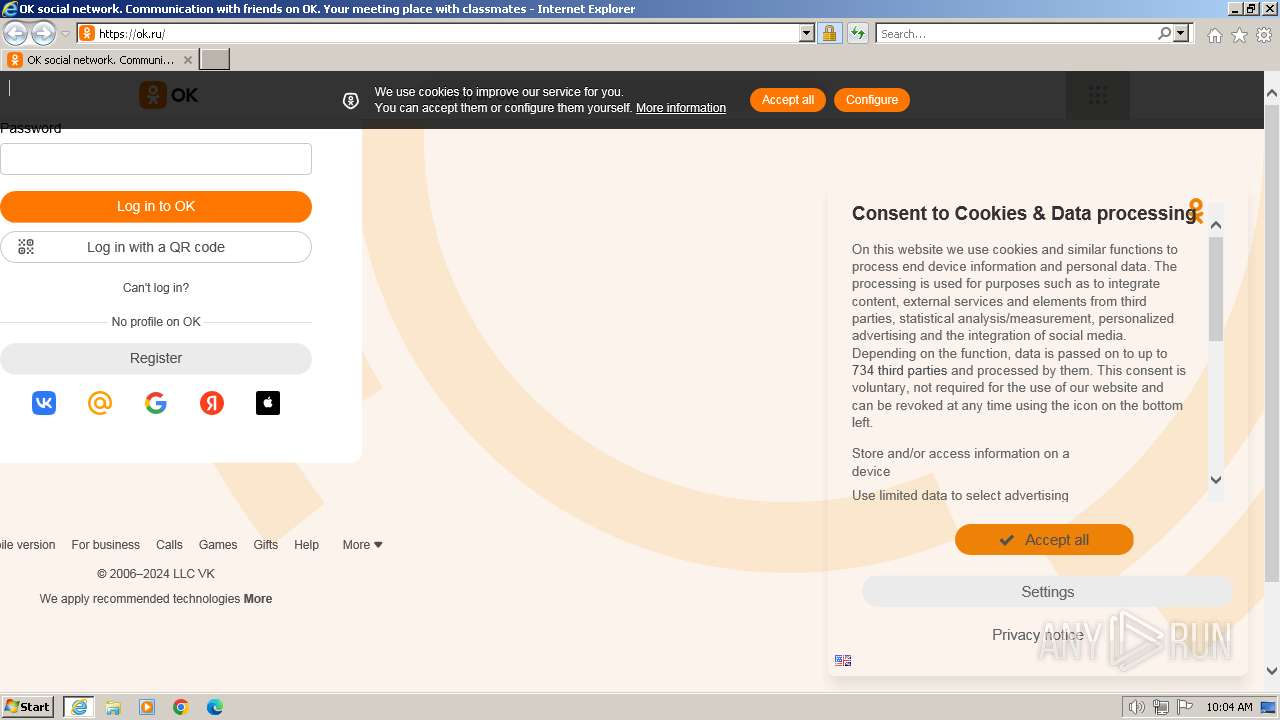Open File Explorer in taskbar
The image size is (1280, 720).
tap(113, 707)
